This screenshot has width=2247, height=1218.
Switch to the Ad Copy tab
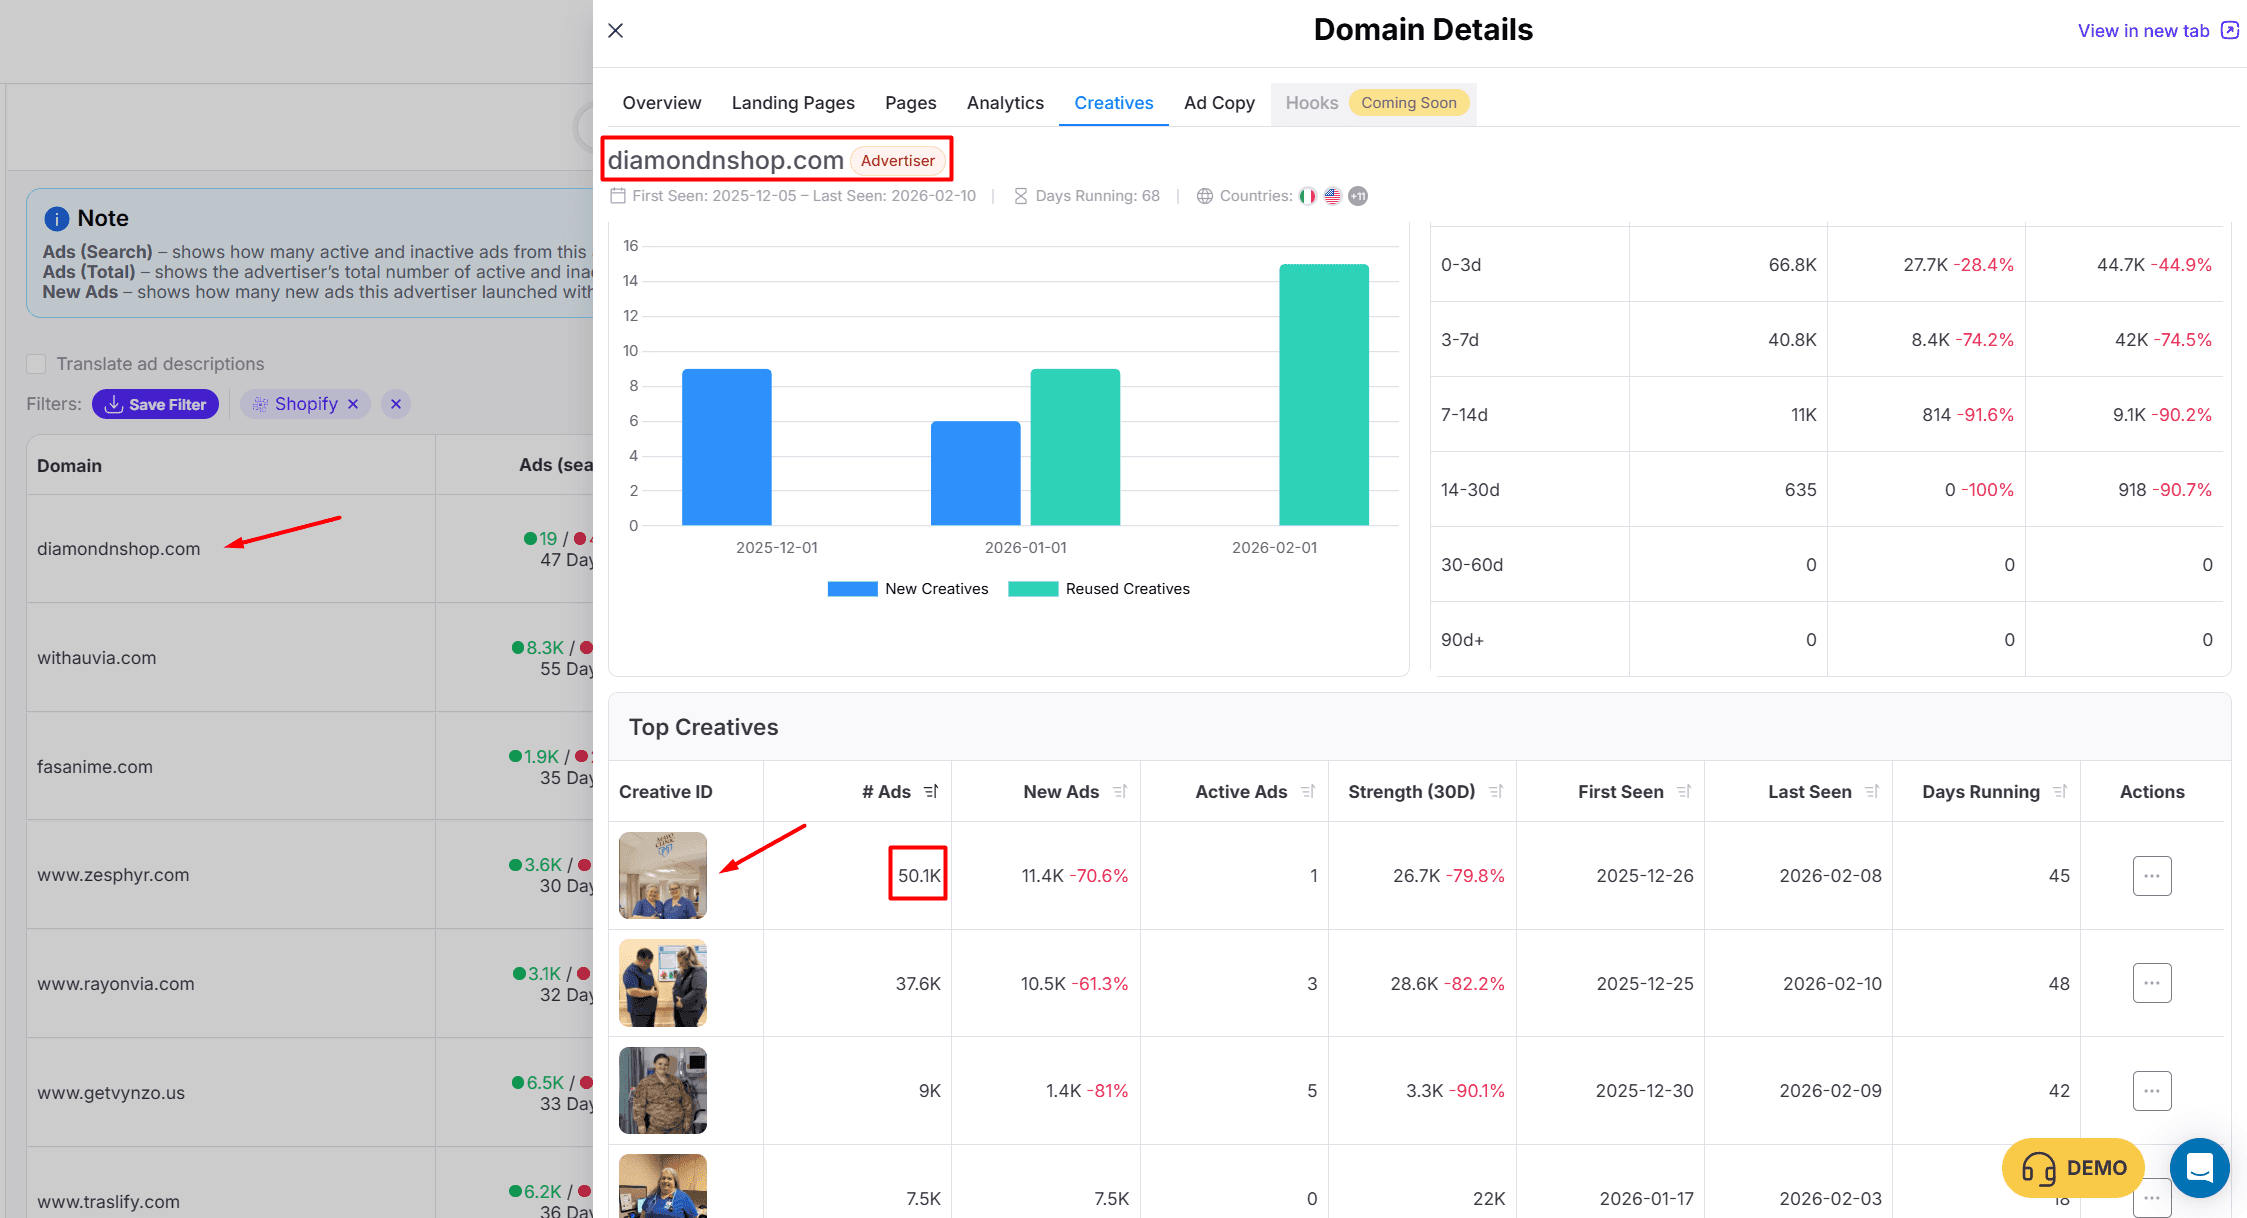point(1219,103)
